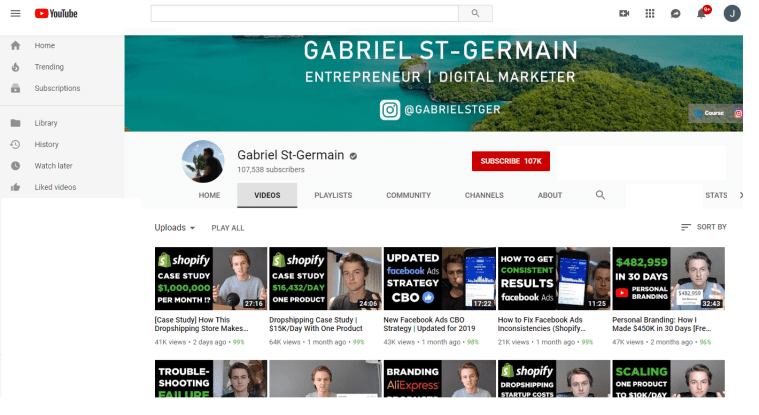Click the Play All link

[x=228, y=228]
